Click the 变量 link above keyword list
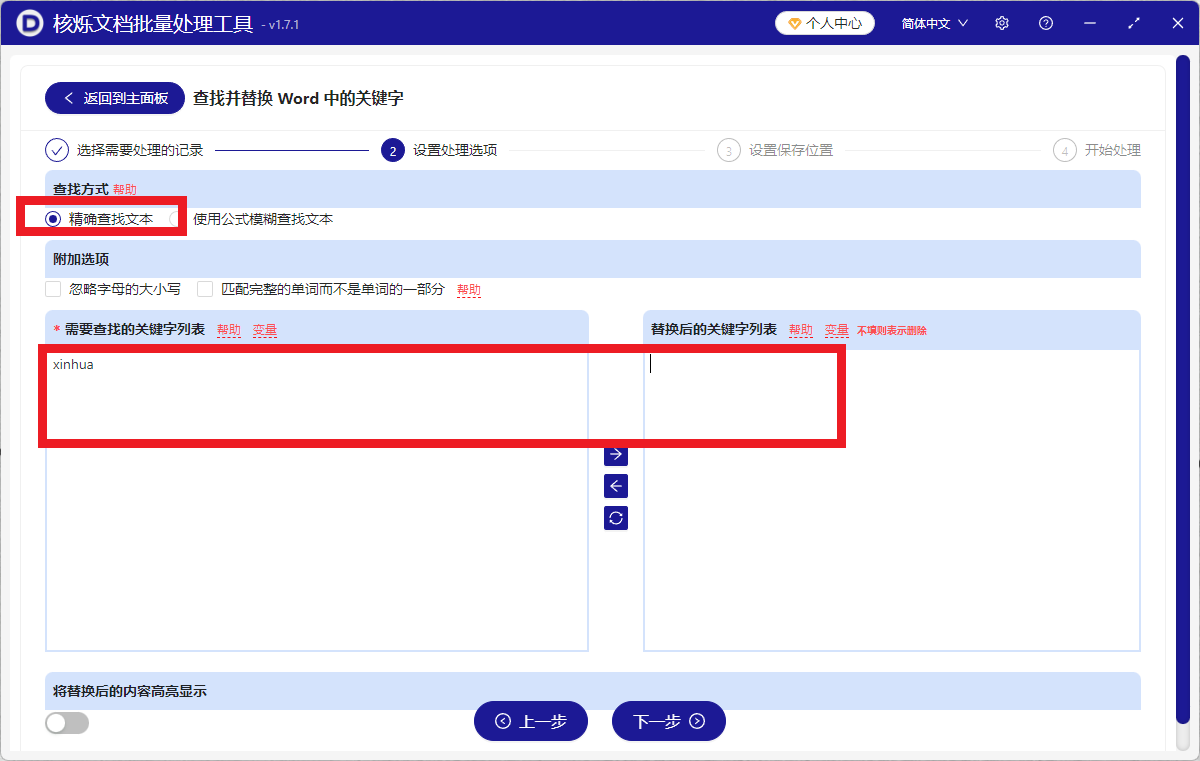Image resolution: width=1200 pixels, height=761 pixels. pos(265,329)
